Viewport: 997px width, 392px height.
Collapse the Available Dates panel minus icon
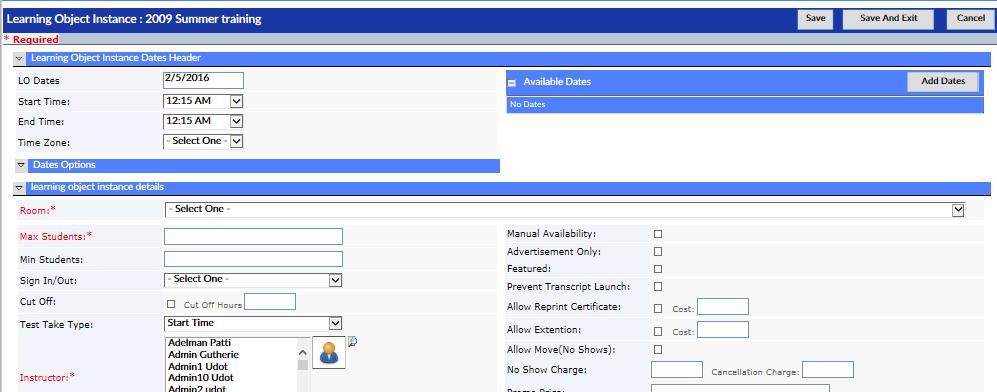coord(512,83)
